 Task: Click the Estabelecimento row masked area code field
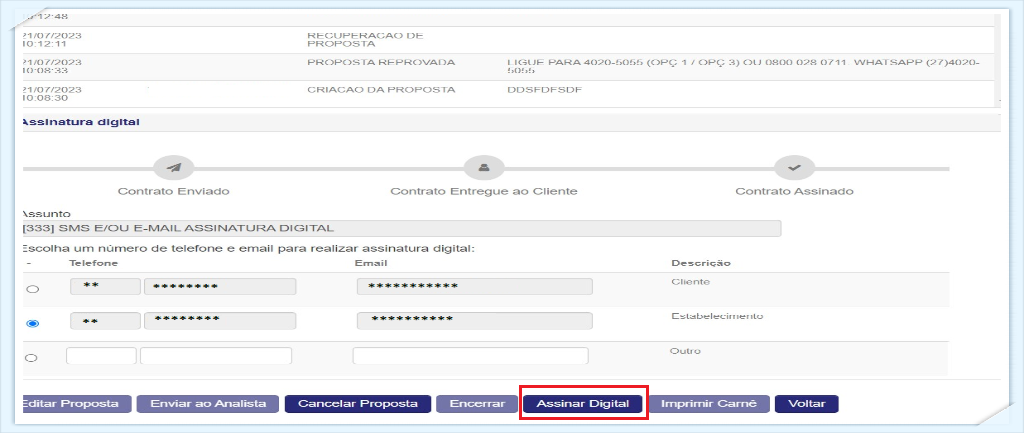point(105,321)
